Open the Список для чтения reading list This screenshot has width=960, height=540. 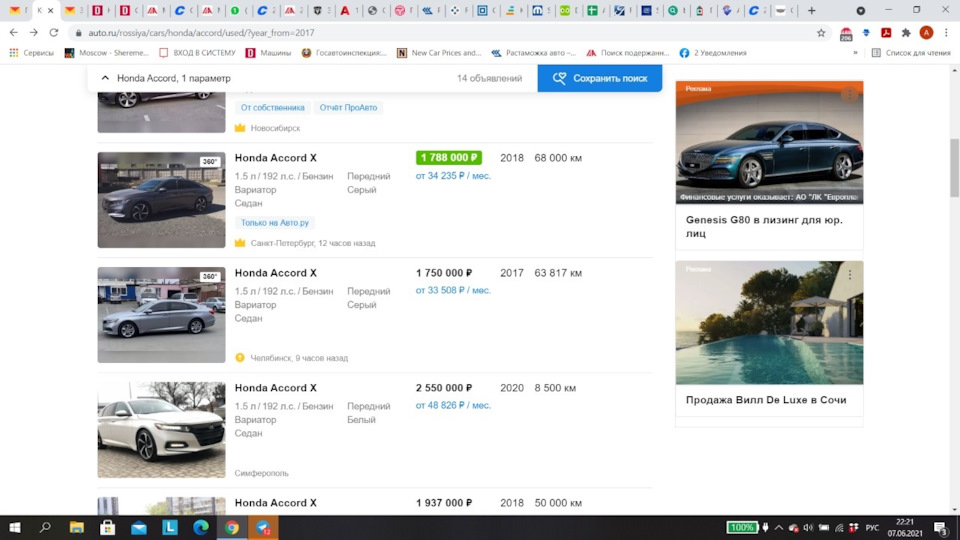click(x=910, y=53)
